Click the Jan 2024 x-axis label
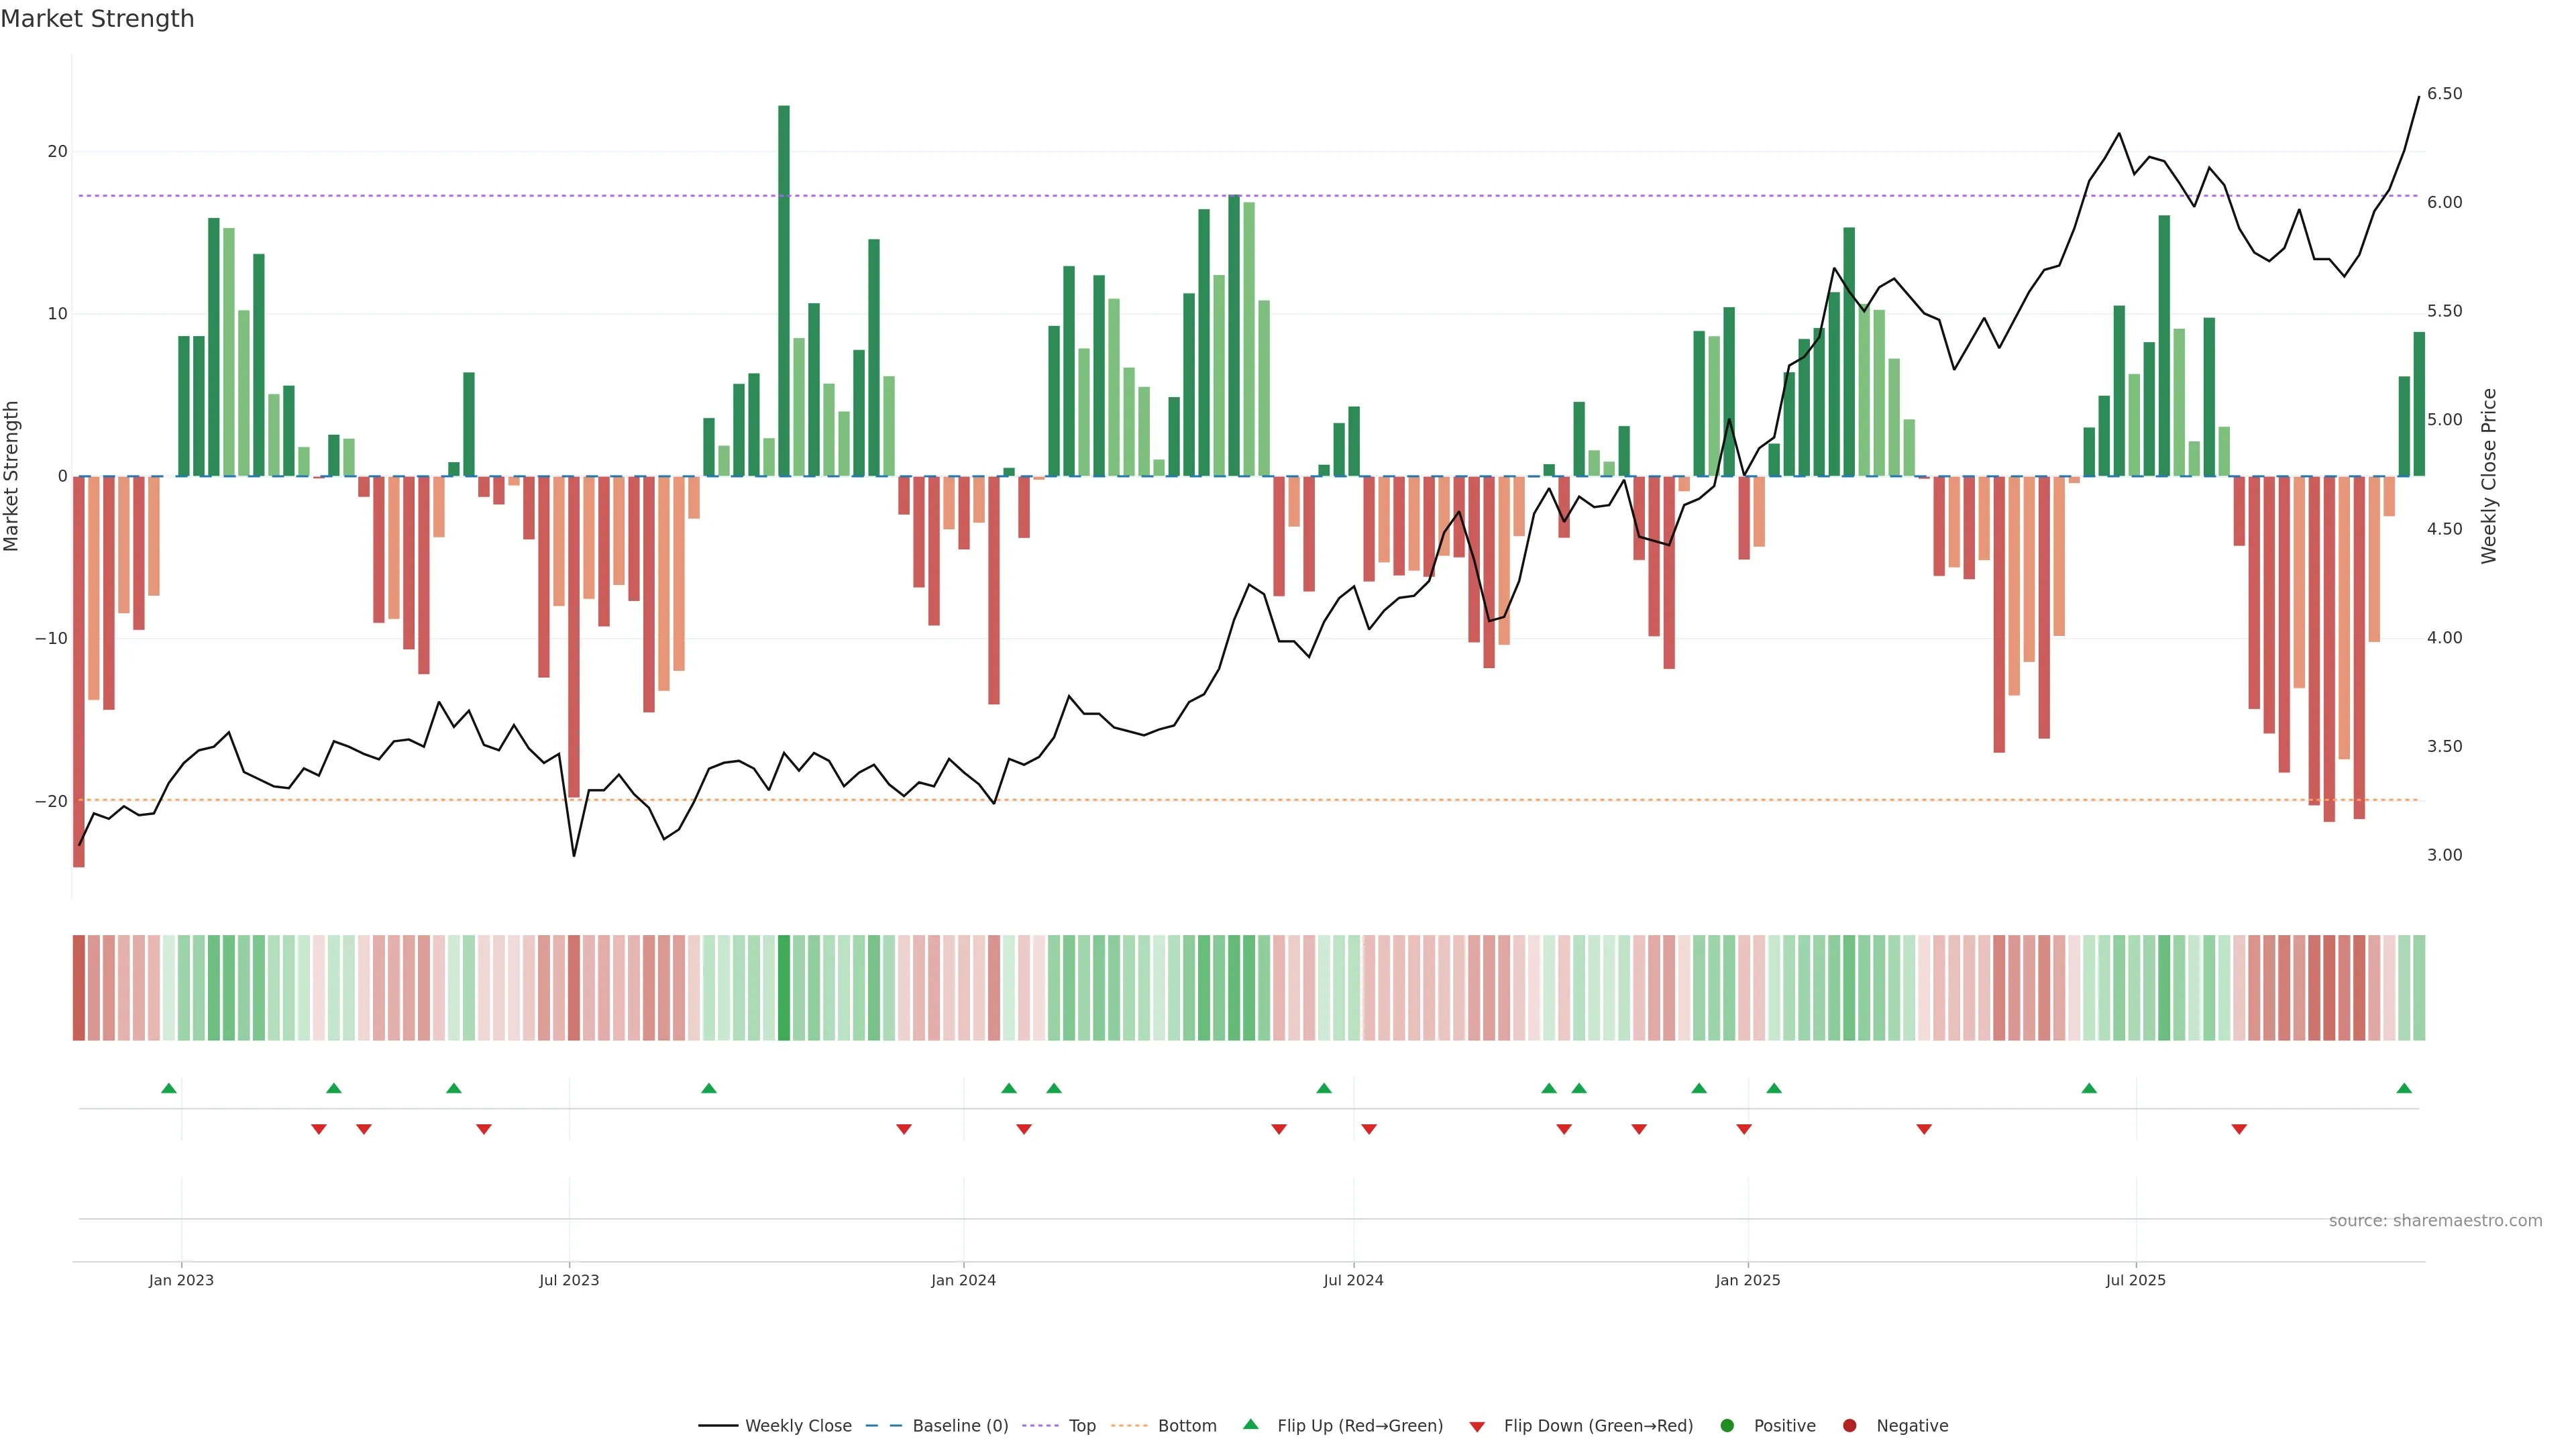 pyautogui.click(x=963, y=1280)
